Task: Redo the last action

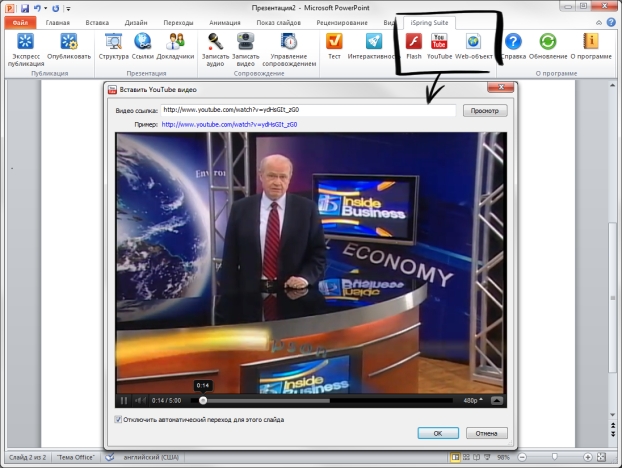Action: pos(56,8)
